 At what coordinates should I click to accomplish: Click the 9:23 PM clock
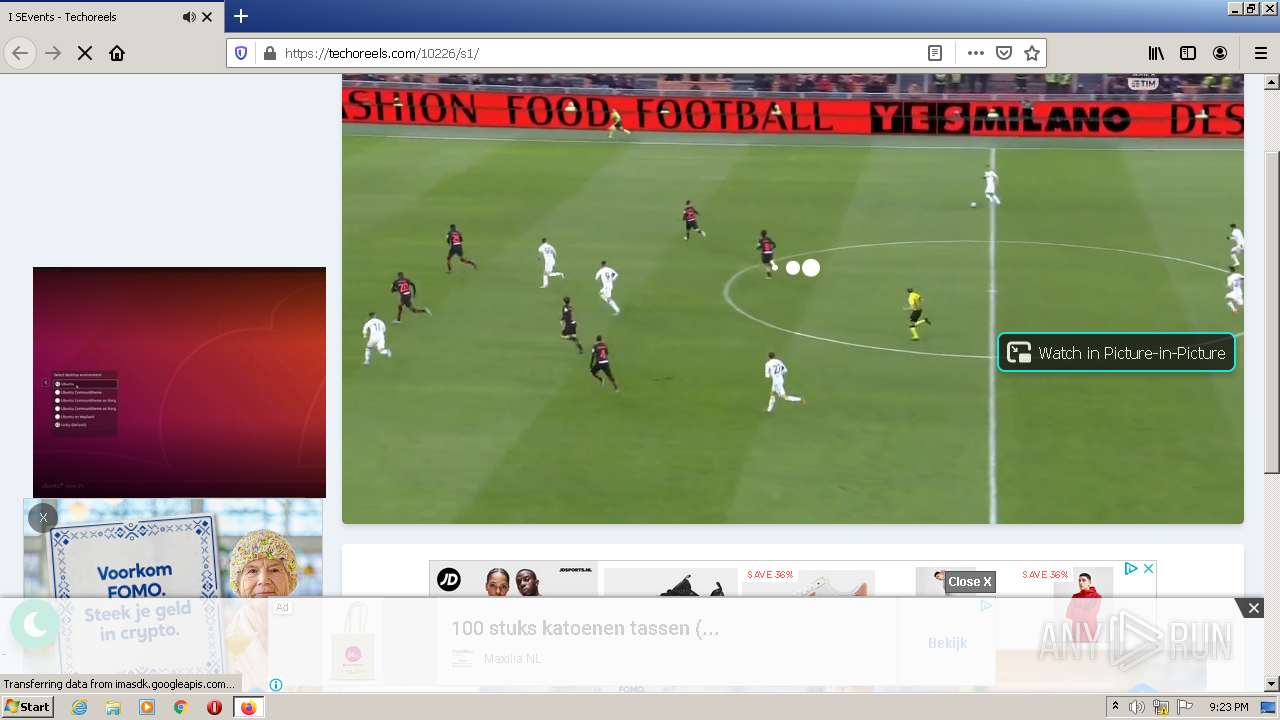tap(1229, 707)
